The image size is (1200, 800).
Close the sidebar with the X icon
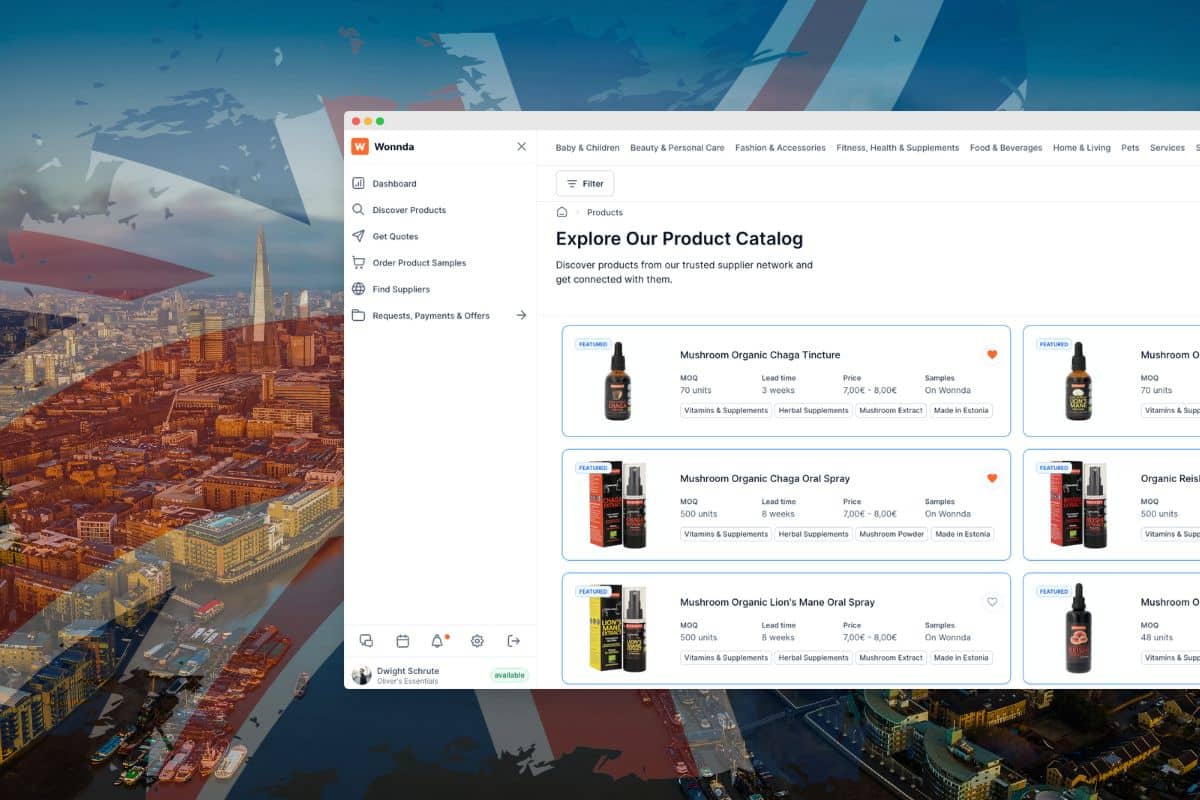coord(521,146)
